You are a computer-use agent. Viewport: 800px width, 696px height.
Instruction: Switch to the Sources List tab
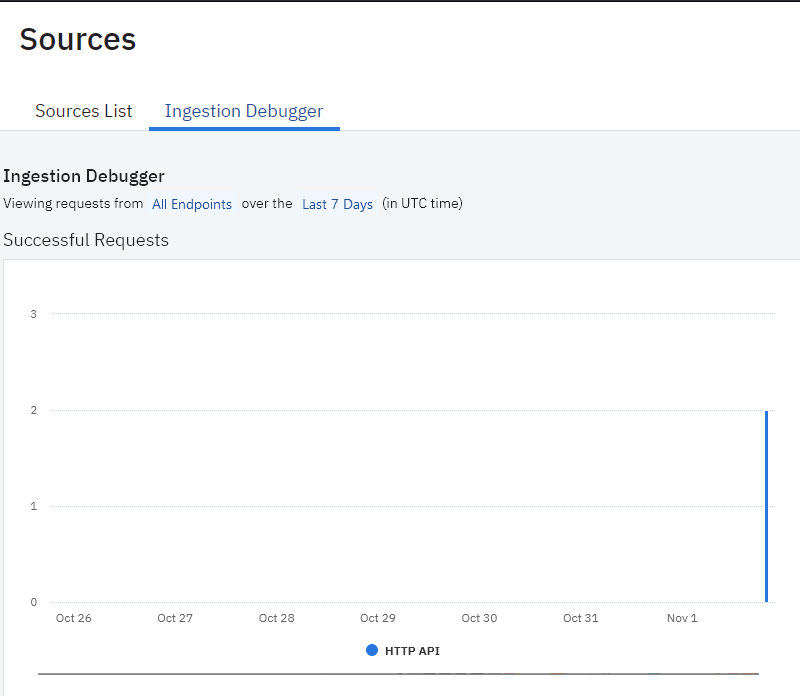tap(83, 111)
